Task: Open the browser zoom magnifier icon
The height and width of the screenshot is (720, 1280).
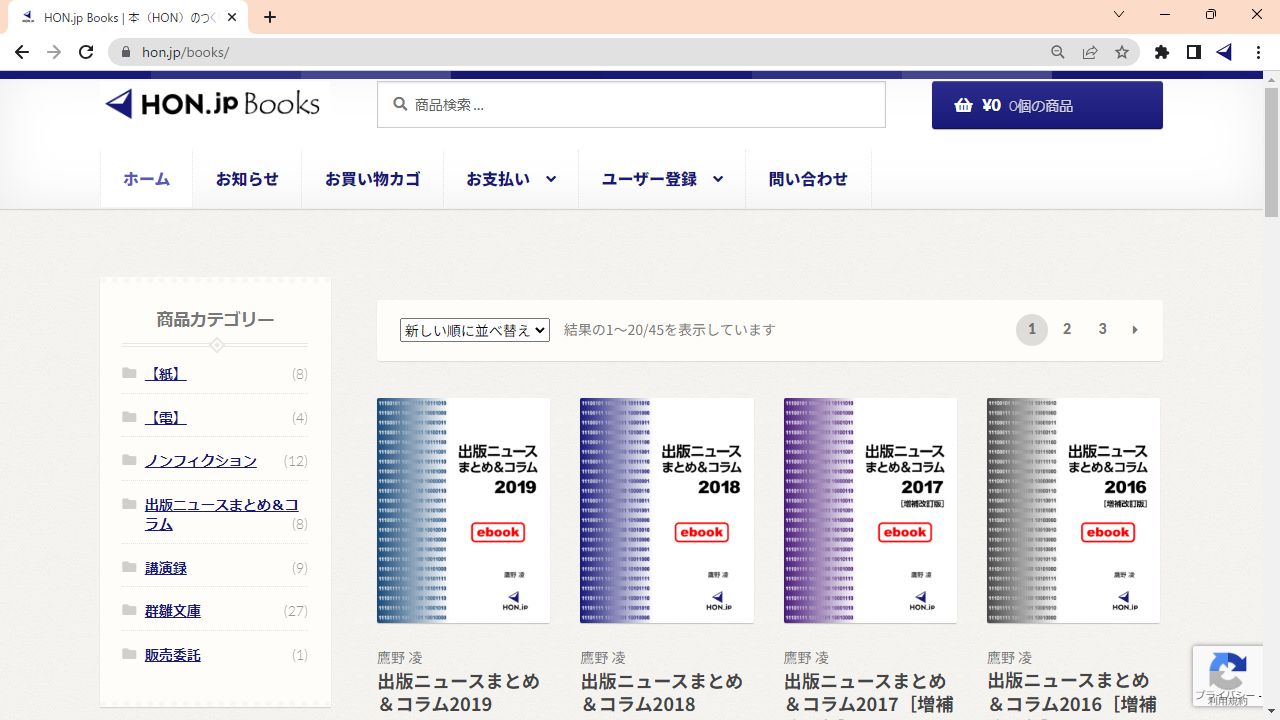Action: click(x=1058, y=52)
